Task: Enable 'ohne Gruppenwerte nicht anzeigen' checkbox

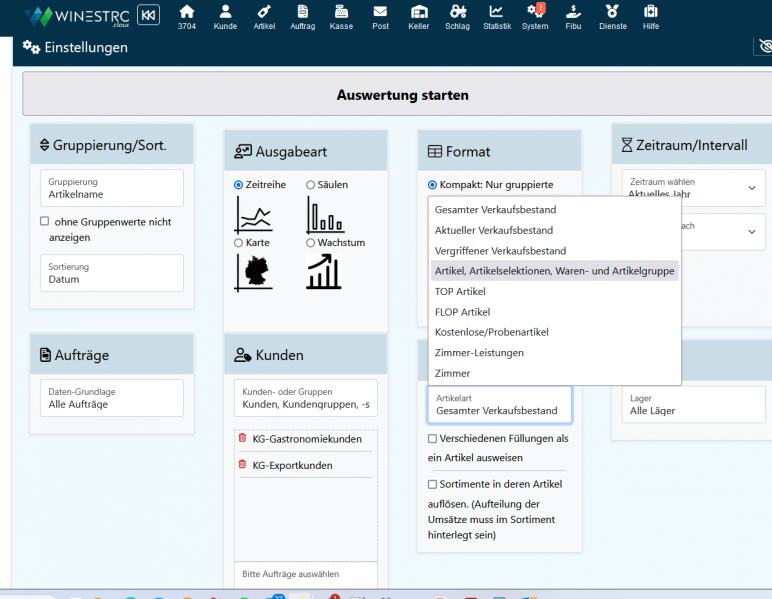Action: click(x=44, y=221)
